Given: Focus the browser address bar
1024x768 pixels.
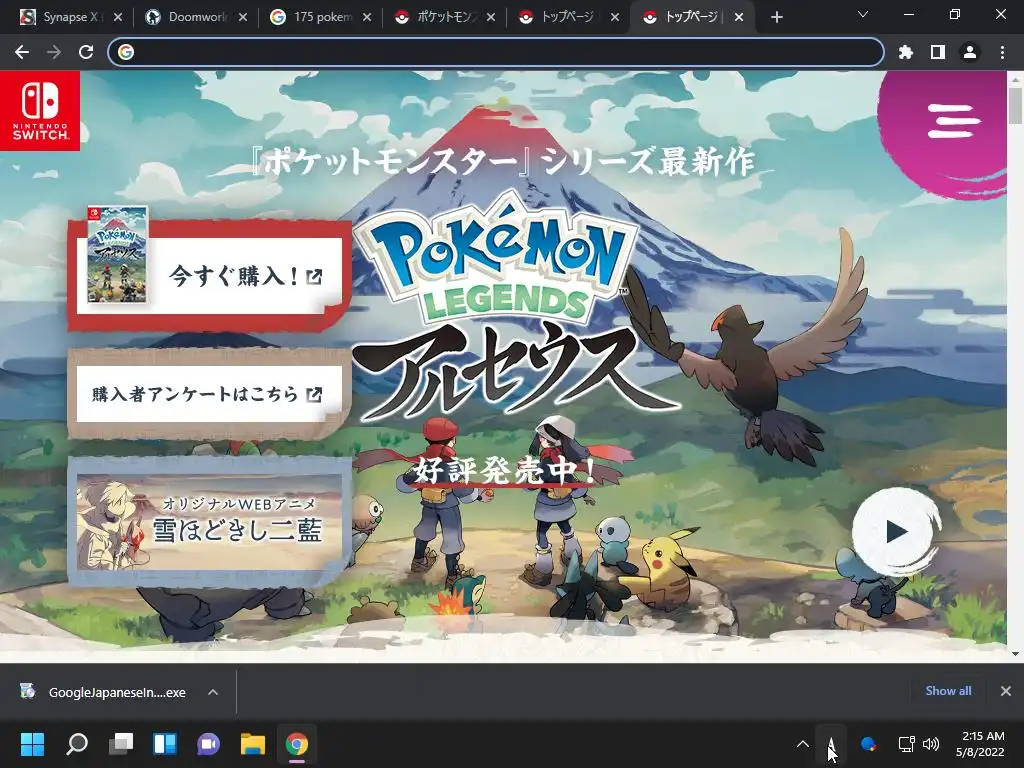Looking at the screenshot, I should point(496,52).
